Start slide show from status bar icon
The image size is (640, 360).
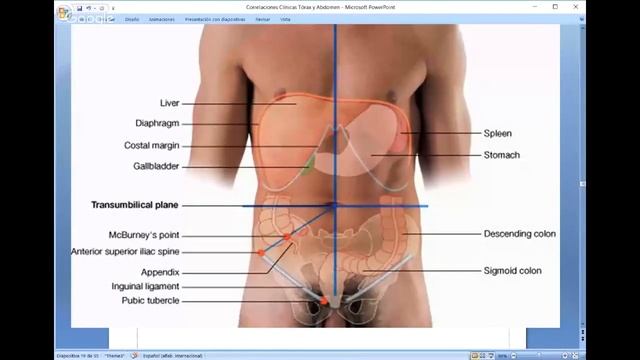[x=491, y=356]
